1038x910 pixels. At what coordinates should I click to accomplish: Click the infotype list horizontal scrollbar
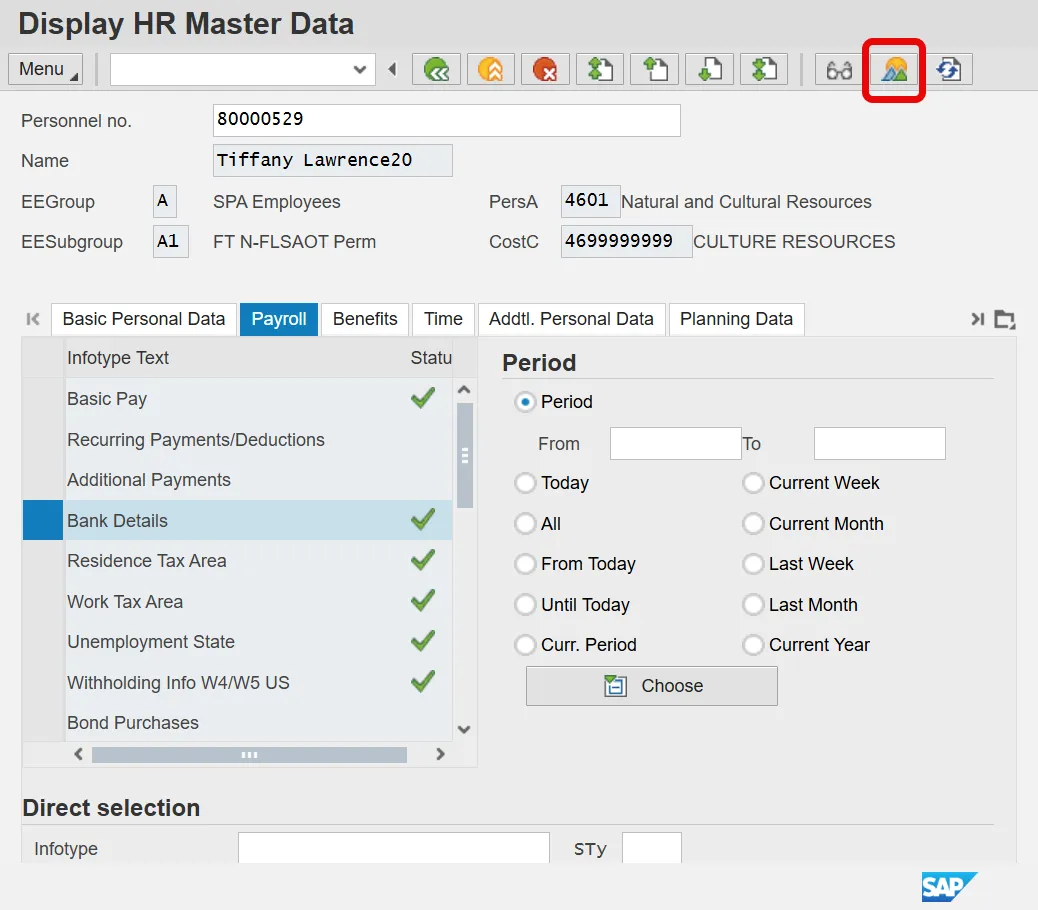[249, 755]
